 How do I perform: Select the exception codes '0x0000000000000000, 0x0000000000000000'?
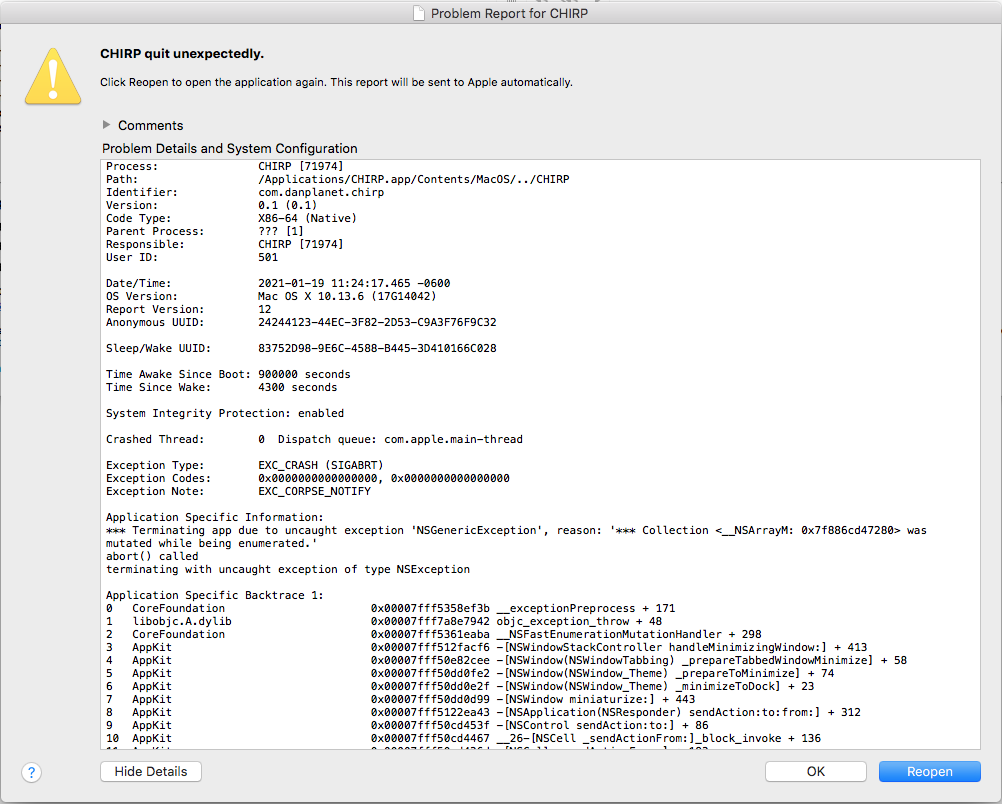[x=384, y=478]
